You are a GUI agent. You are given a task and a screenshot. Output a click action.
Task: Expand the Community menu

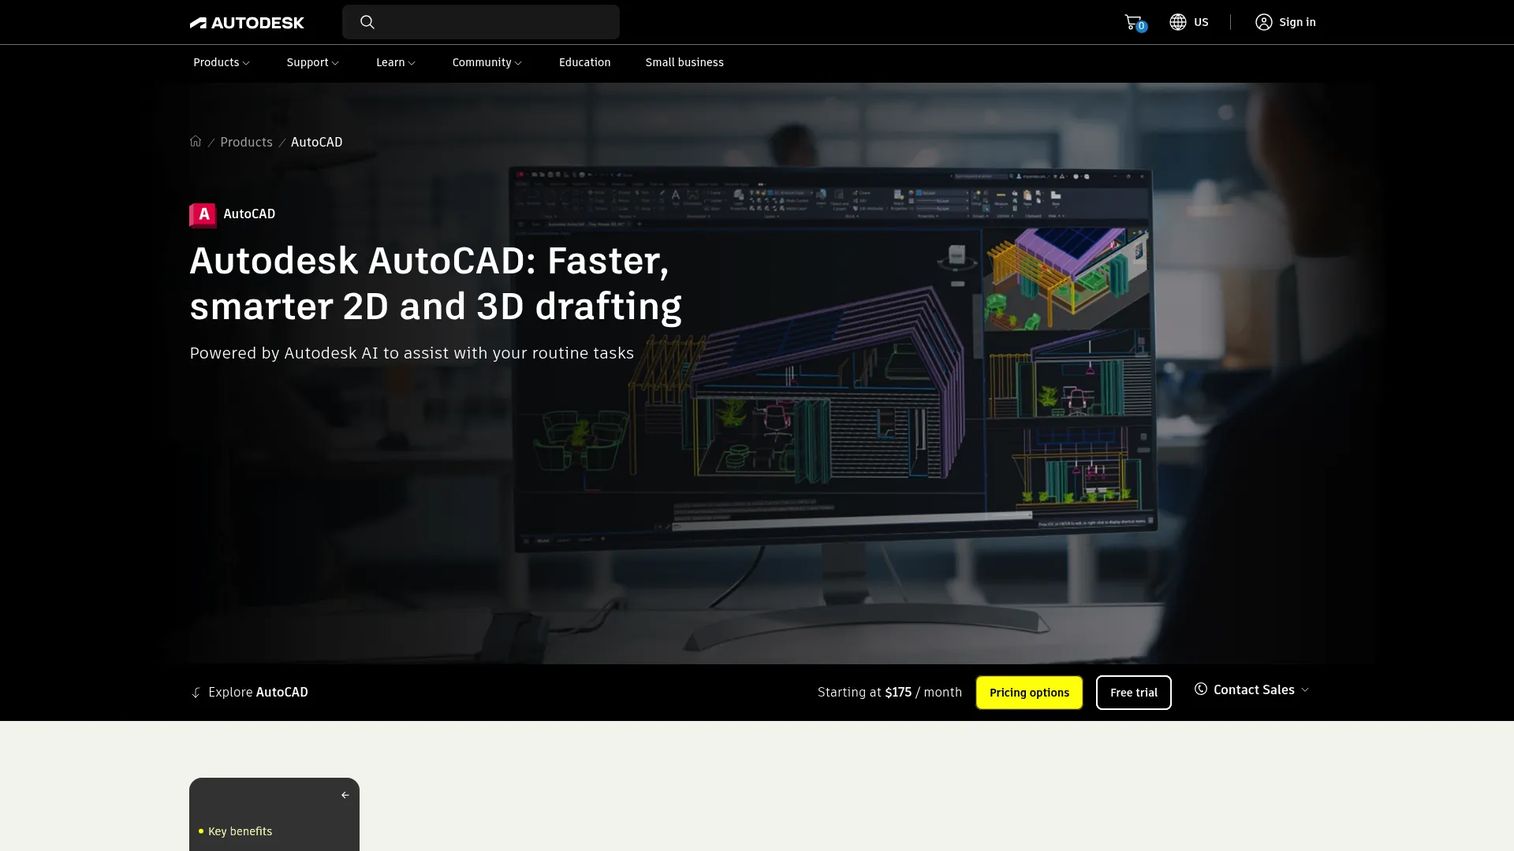[x=487, y=62]
